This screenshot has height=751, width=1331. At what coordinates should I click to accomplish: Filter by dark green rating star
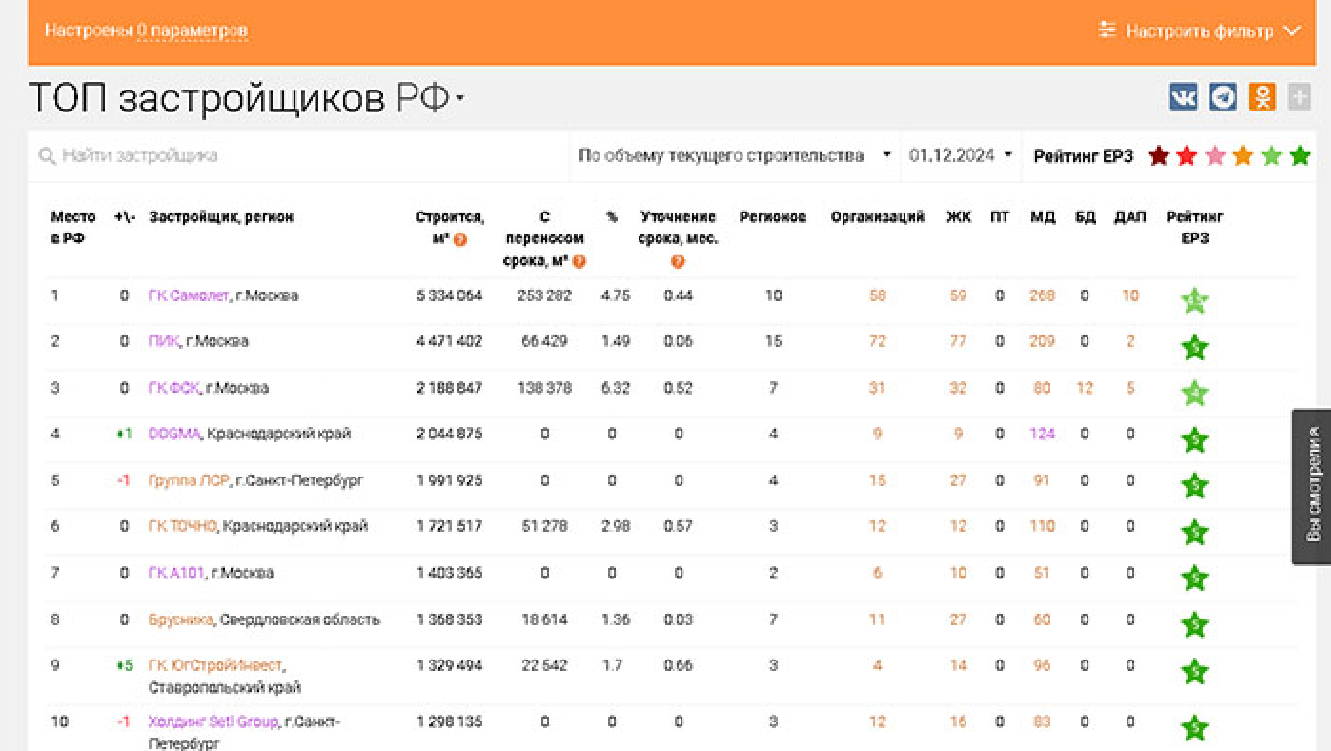[x=1299, y=155]
